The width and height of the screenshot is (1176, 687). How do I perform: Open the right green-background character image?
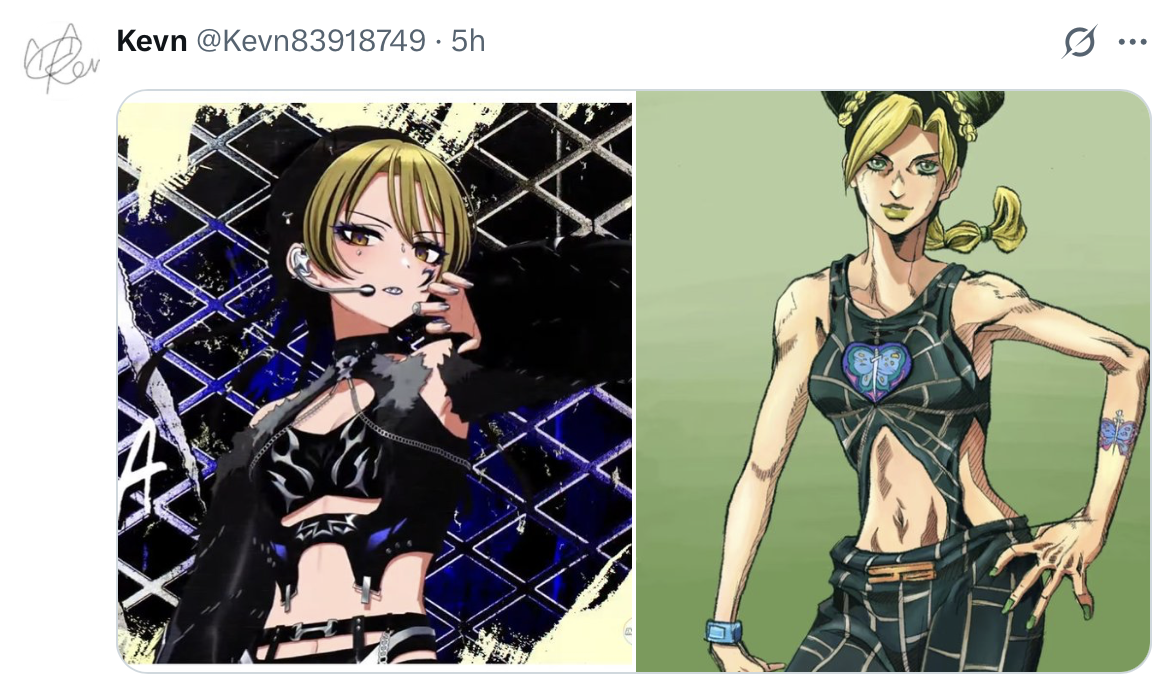pos(892,382)
